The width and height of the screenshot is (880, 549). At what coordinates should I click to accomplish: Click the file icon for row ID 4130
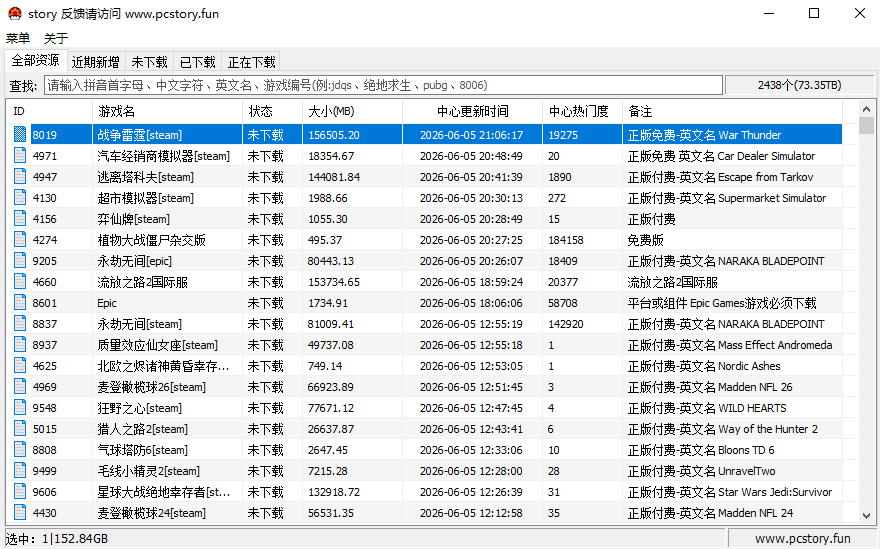coord(20,198)
